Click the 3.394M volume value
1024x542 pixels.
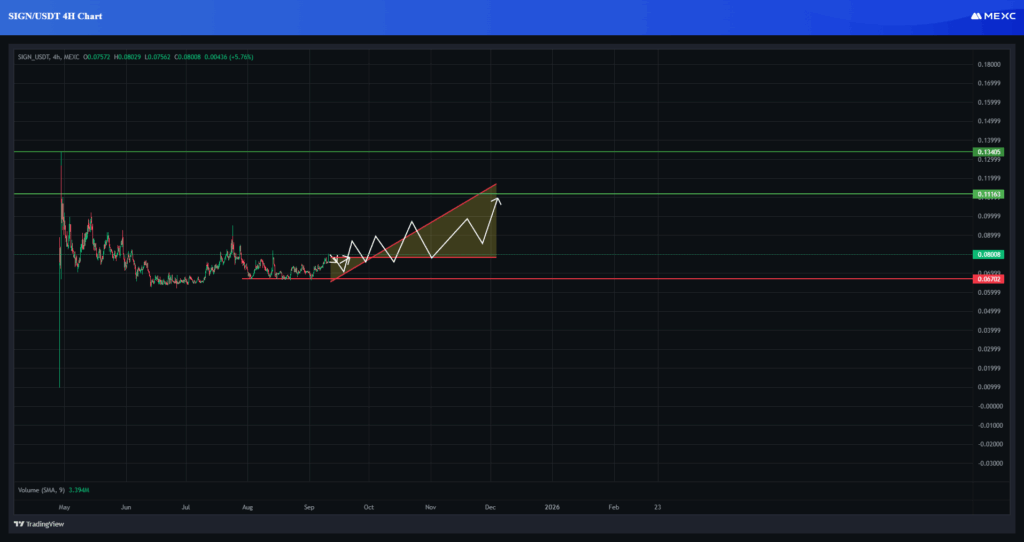(x=81, y=490)
